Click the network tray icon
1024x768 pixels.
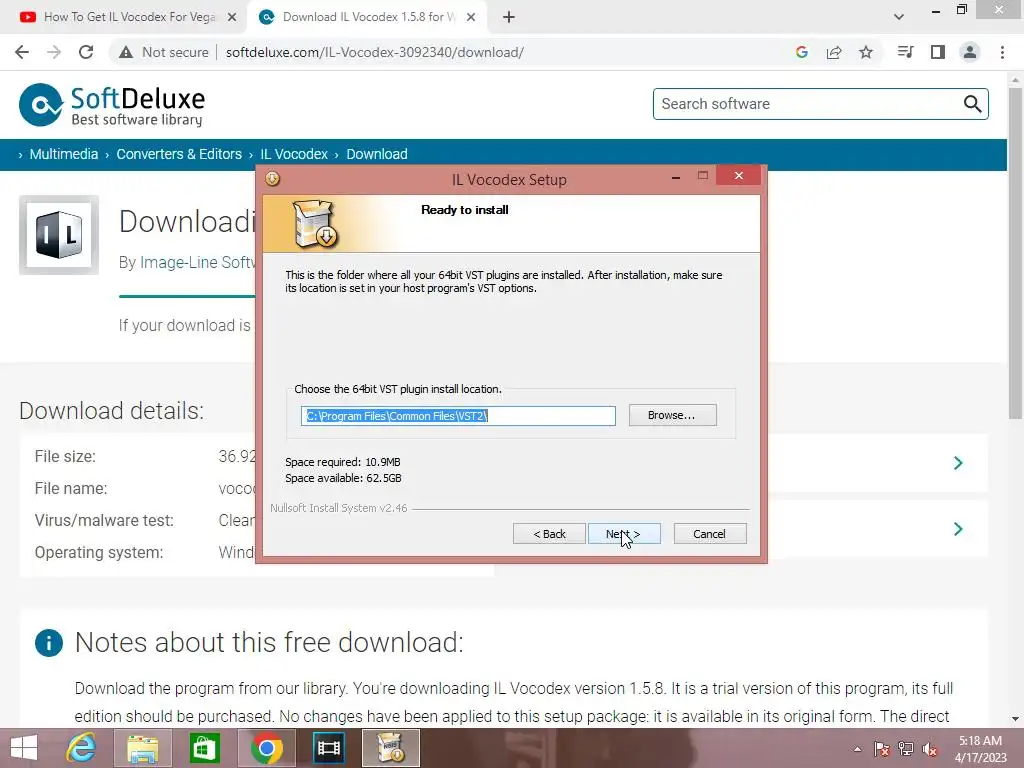(906, 749)
